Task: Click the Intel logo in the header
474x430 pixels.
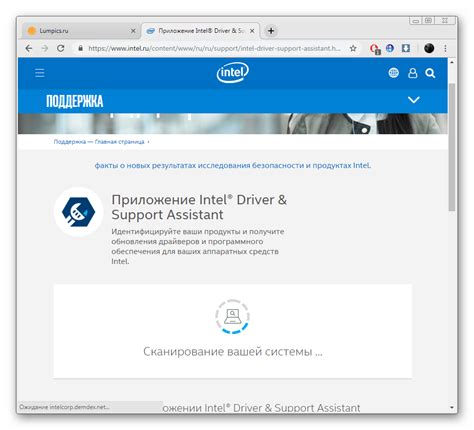Action: [233, 72]
